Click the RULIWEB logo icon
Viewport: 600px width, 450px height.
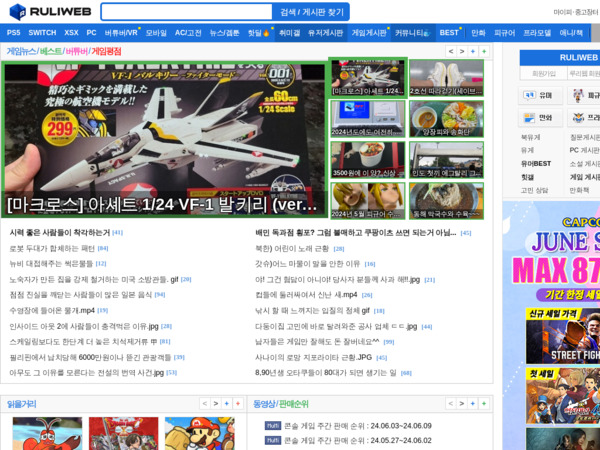[17, 12]
